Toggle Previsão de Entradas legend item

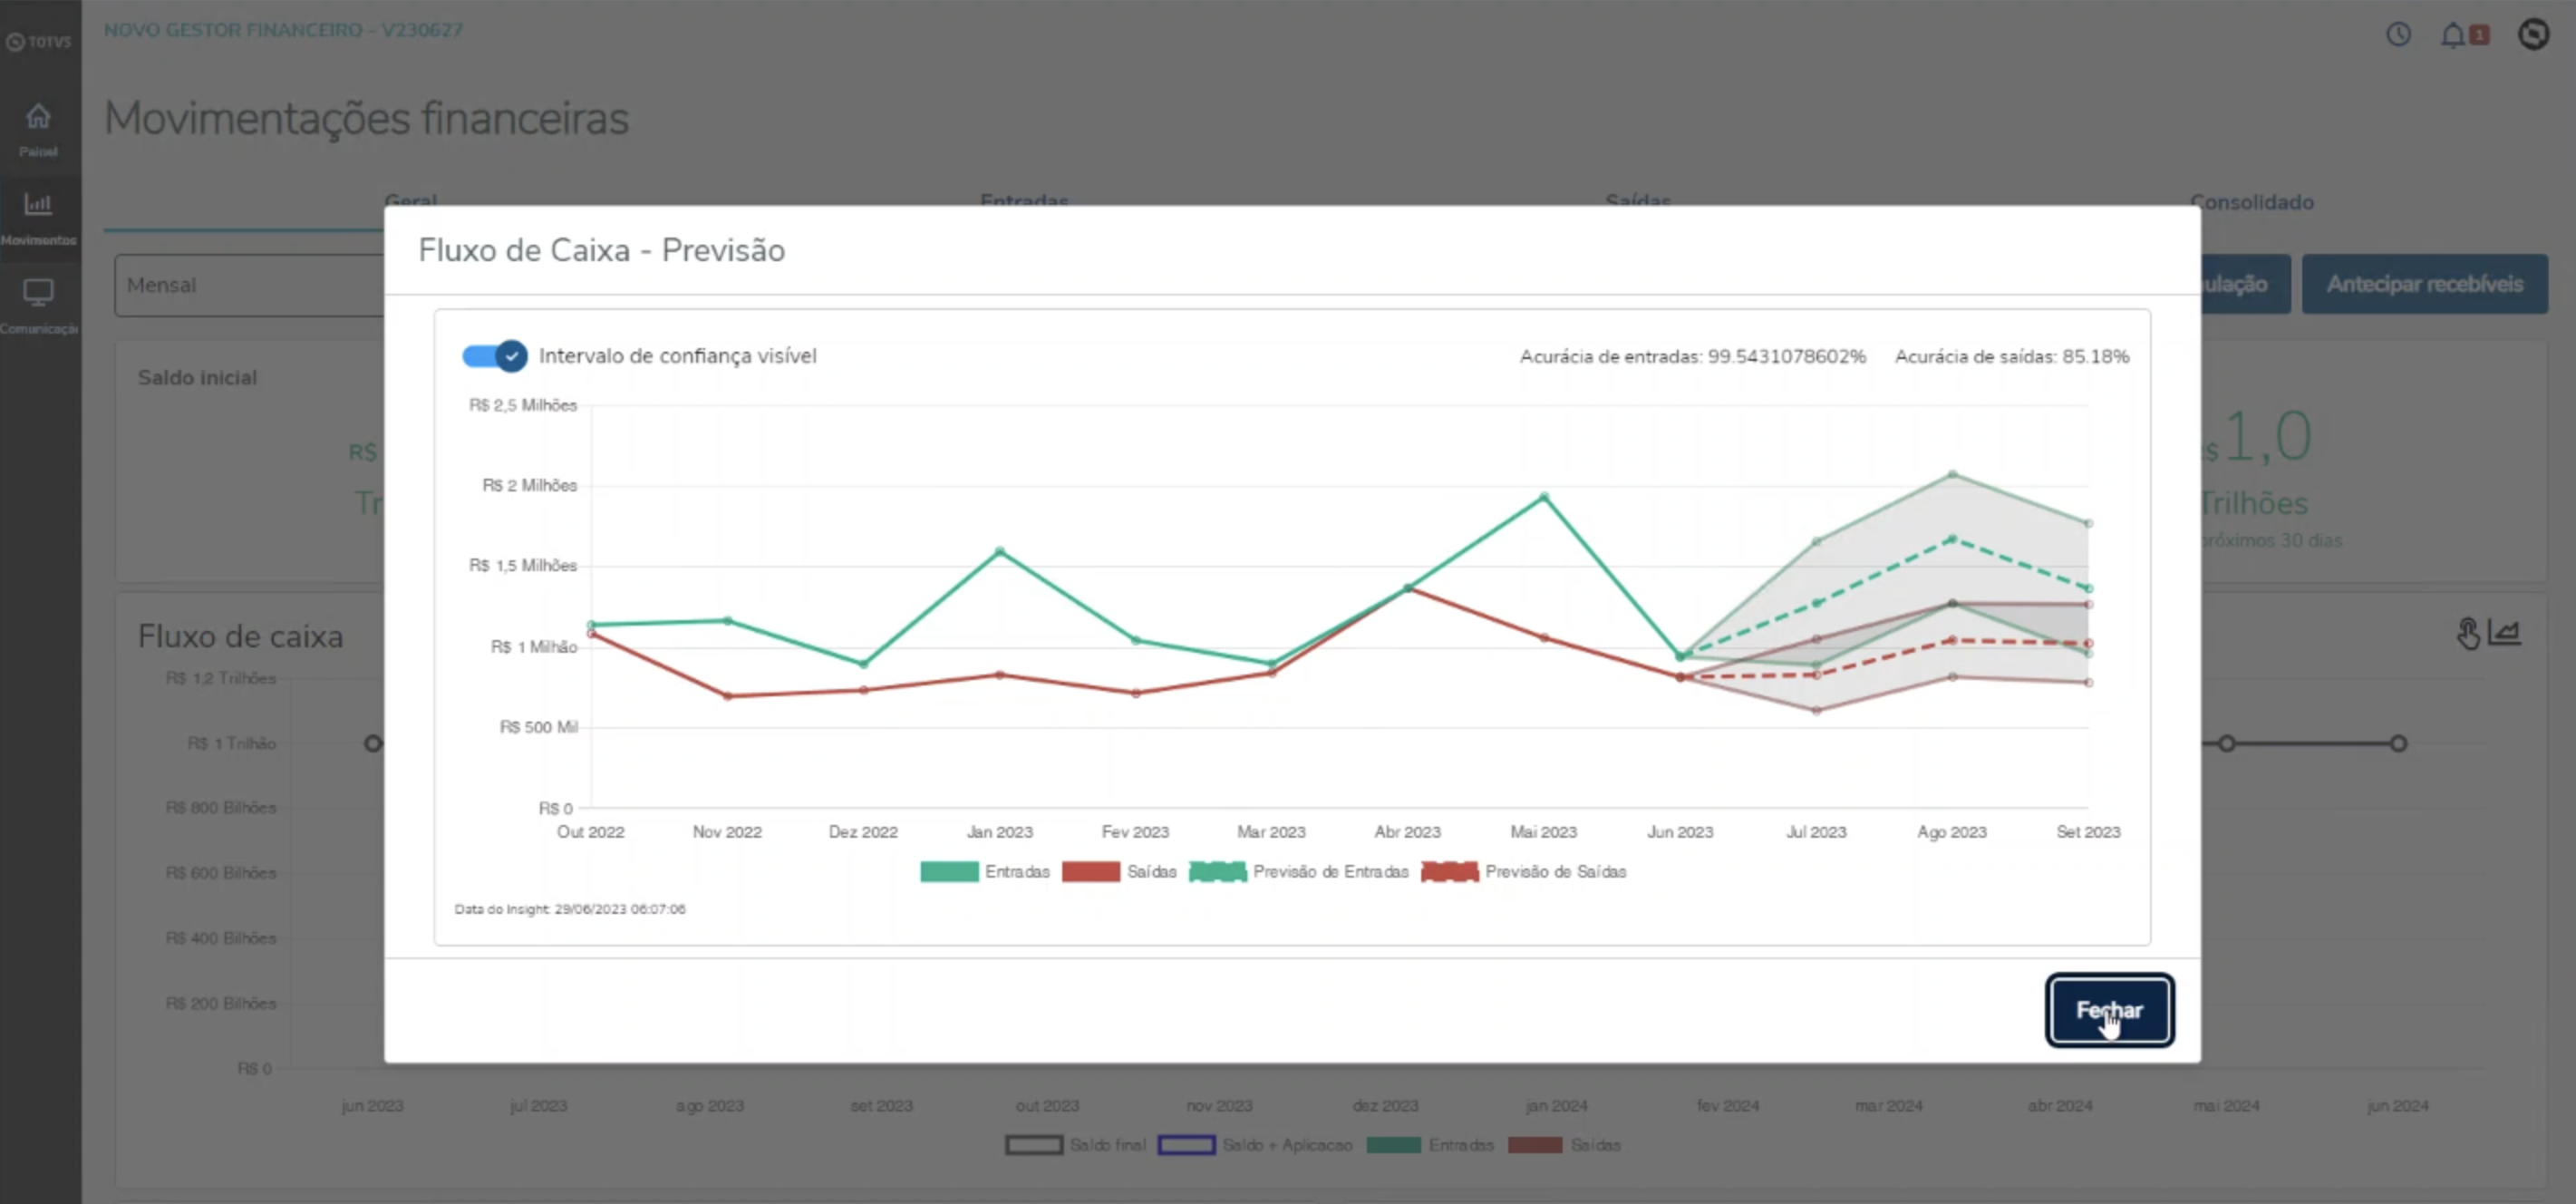coord(1217,872)
